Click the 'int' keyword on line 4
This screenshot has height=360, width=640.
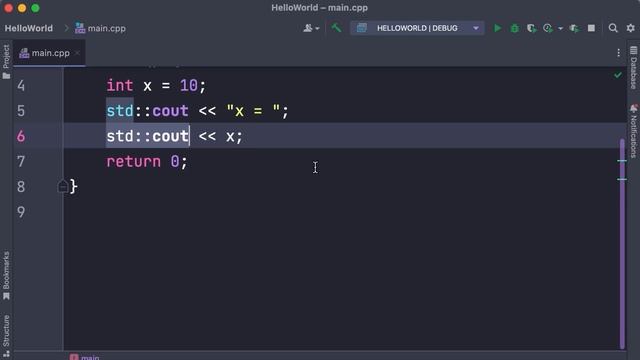click(x=120, y=86)
